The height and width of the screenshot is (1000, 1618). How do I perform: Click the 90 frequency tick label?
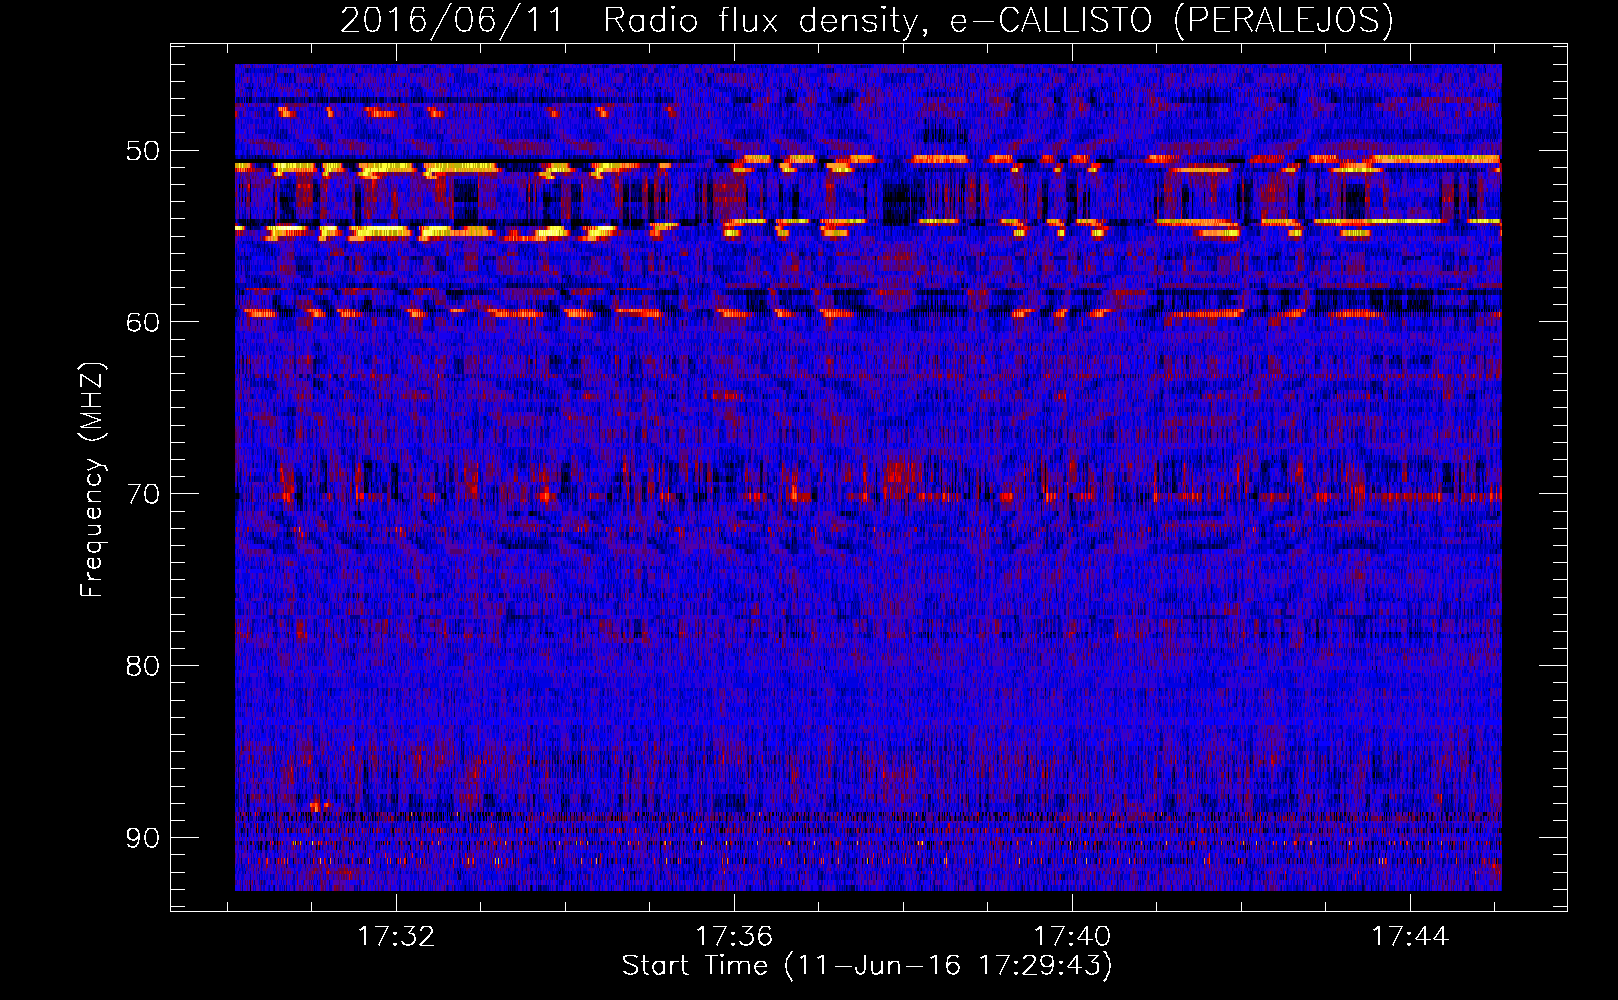tap(142, 837)
